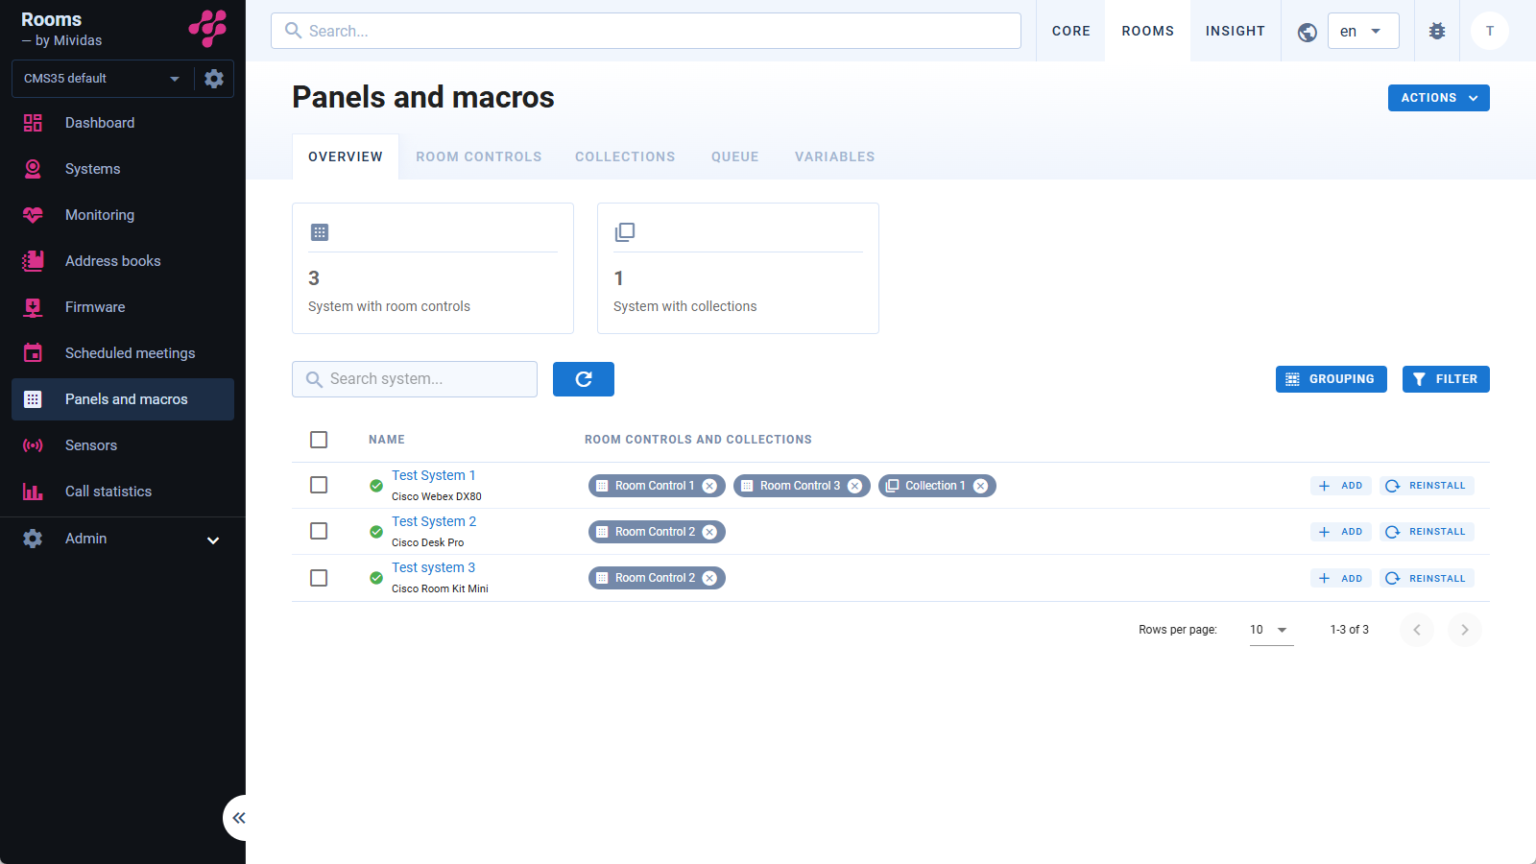Viewport: 1536px width, 864px height.
Task: Open Panels and macros in sidebar
Action: (x=123, y=399)
